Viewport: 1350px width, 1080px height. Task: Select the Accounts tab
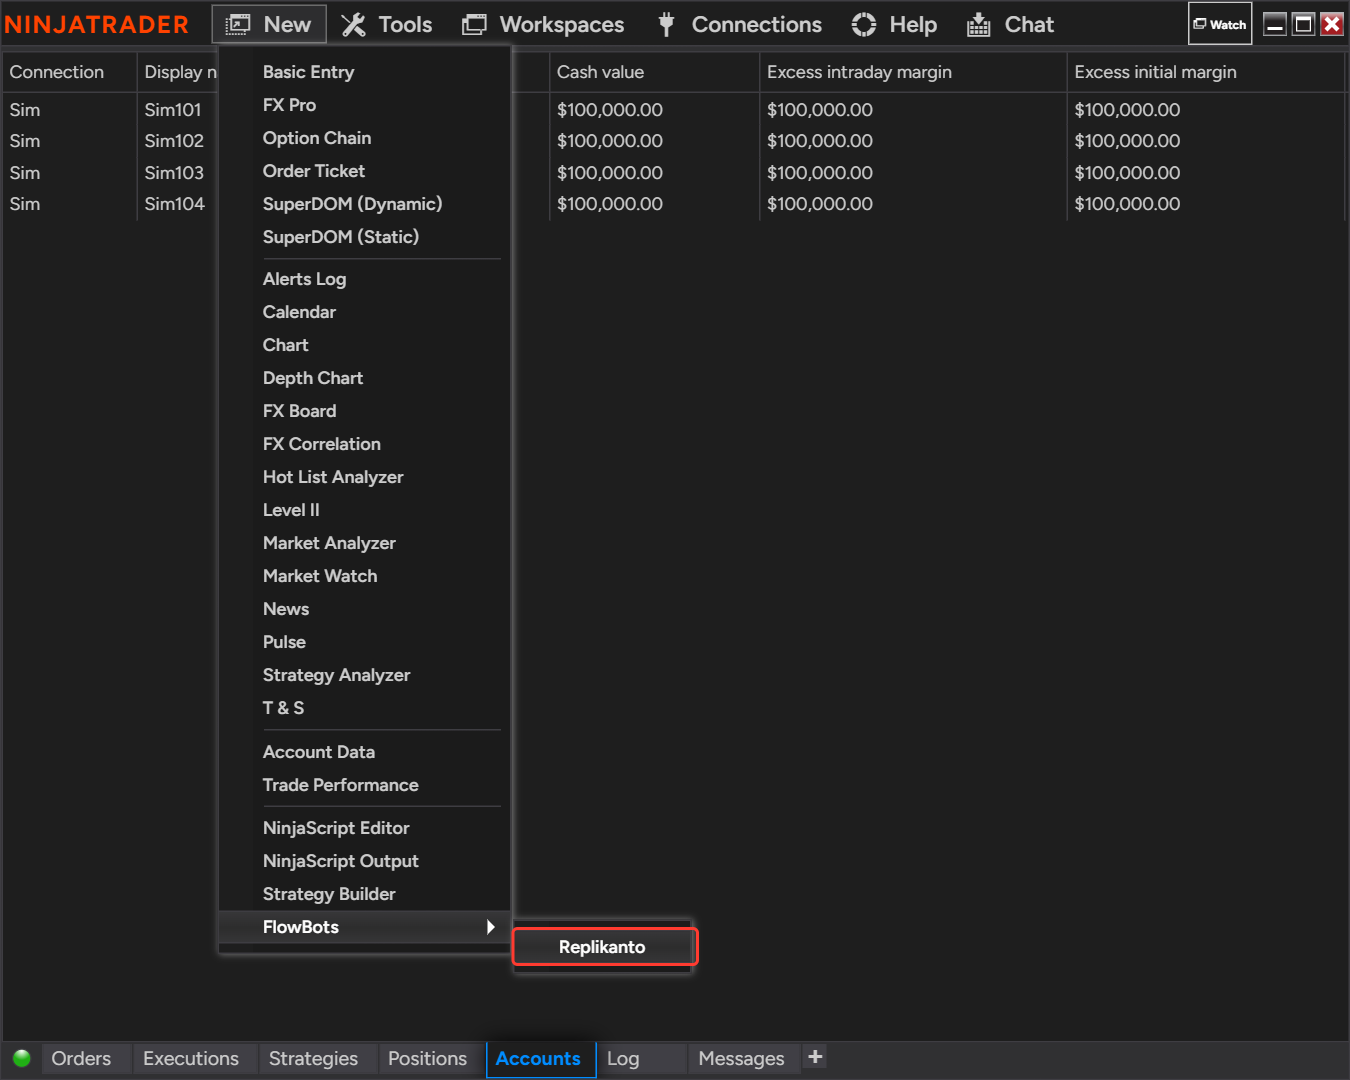click(x=539, y=1058)
